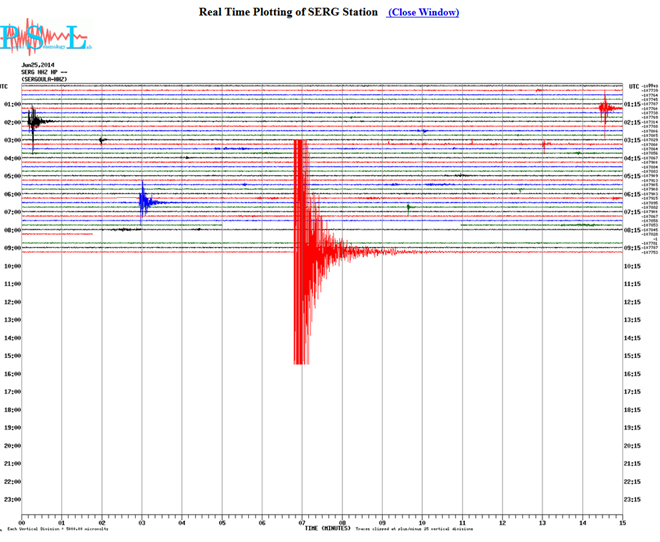The image size is (660, 542).
Task: Click the 12:00 hour label on left axis
Action: pyautogui.click(x=13, y=302)
